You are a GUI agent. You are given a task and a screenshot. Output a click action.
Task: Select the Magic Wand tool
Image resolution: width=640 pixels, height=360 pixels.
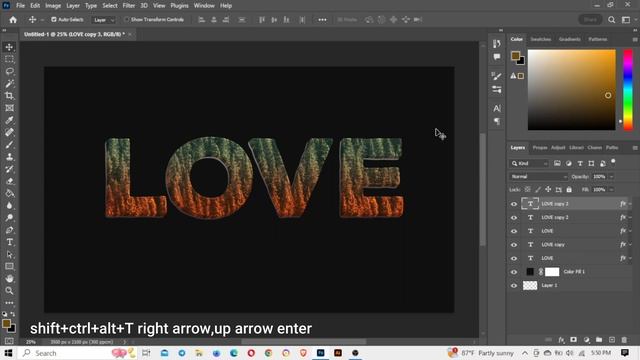click(9, 84)
